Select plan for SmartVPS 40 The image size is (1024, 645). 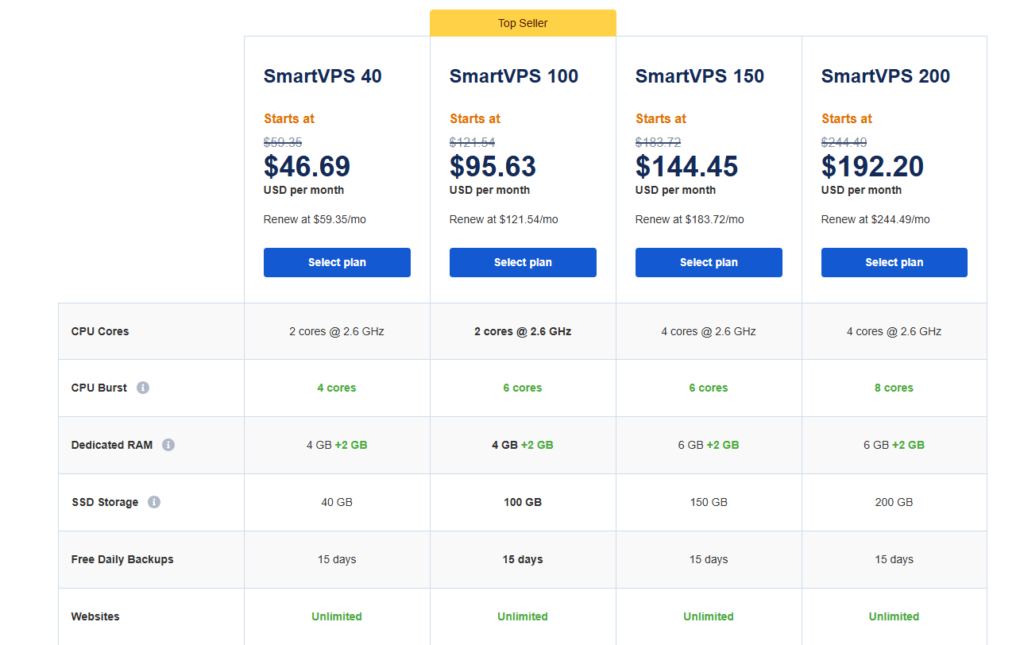click(337, 262)
